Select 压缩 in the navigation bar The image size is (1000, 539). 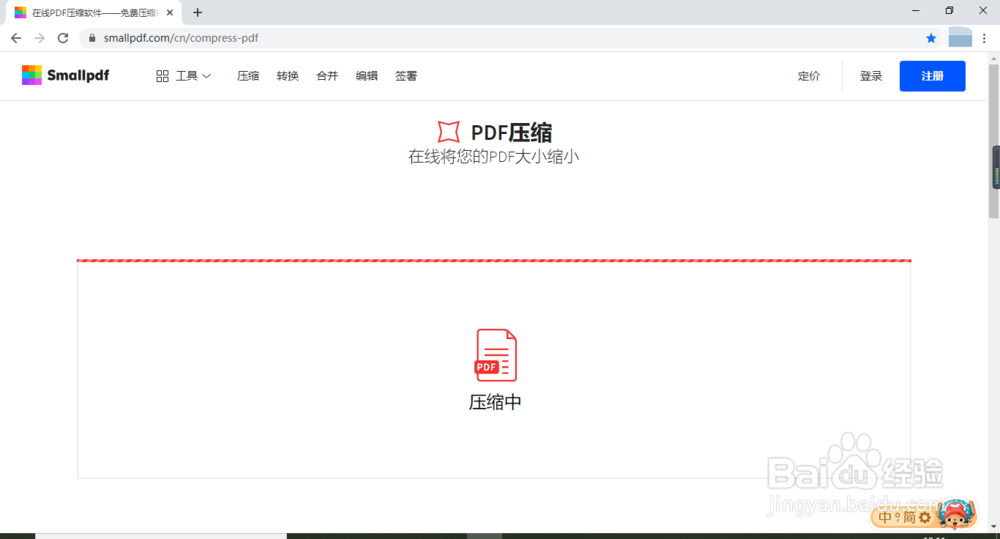[x=248, y=76]
